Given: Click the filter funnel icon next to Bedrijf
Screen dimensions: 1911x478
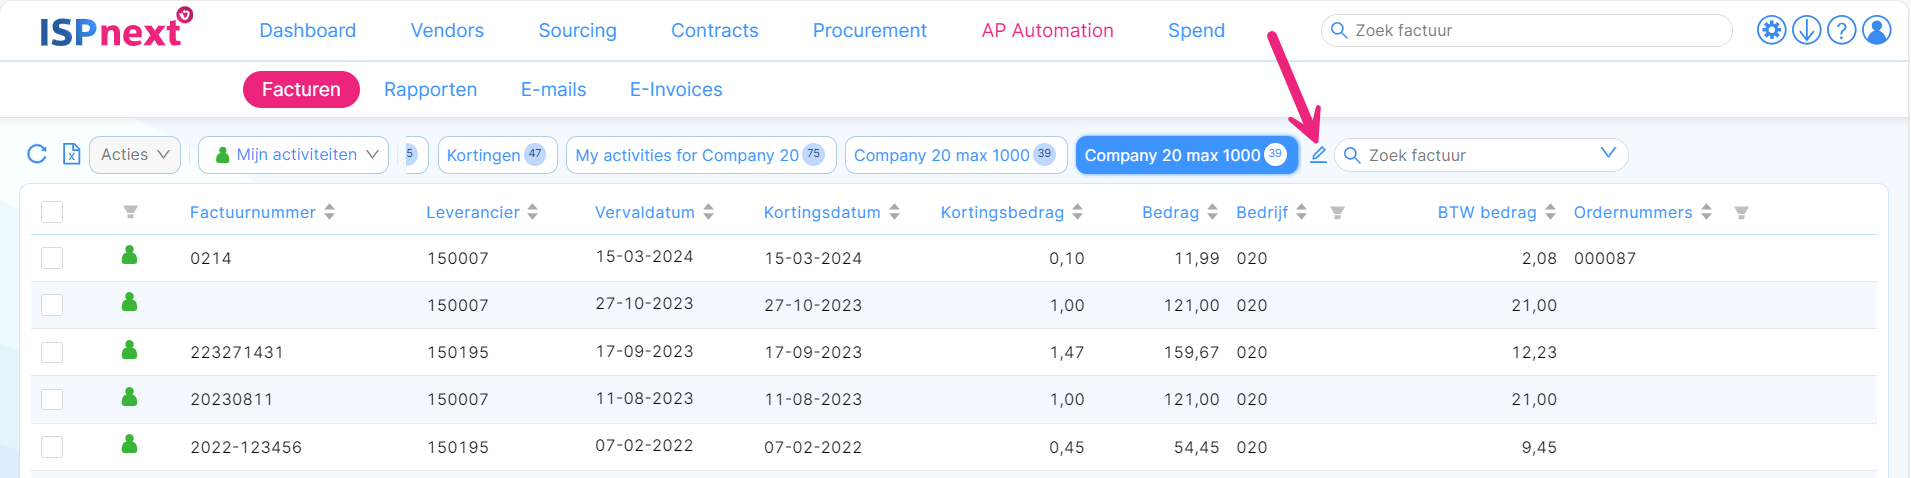Looking at the screenshot, I should click(x=1337, y=213).
